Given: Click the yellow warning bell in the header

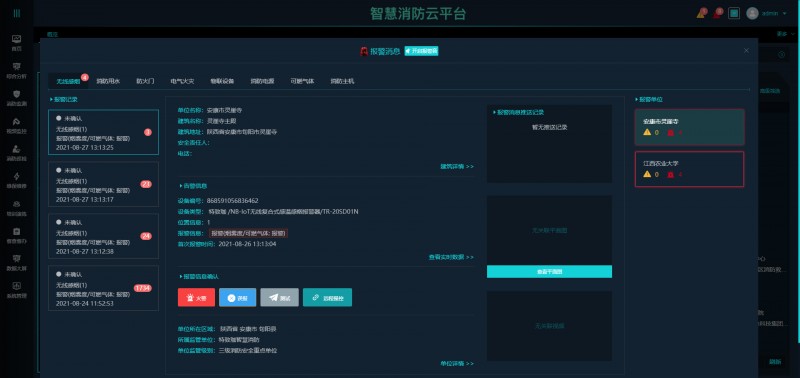Looking at the screenshot, I should coord(702,13).
